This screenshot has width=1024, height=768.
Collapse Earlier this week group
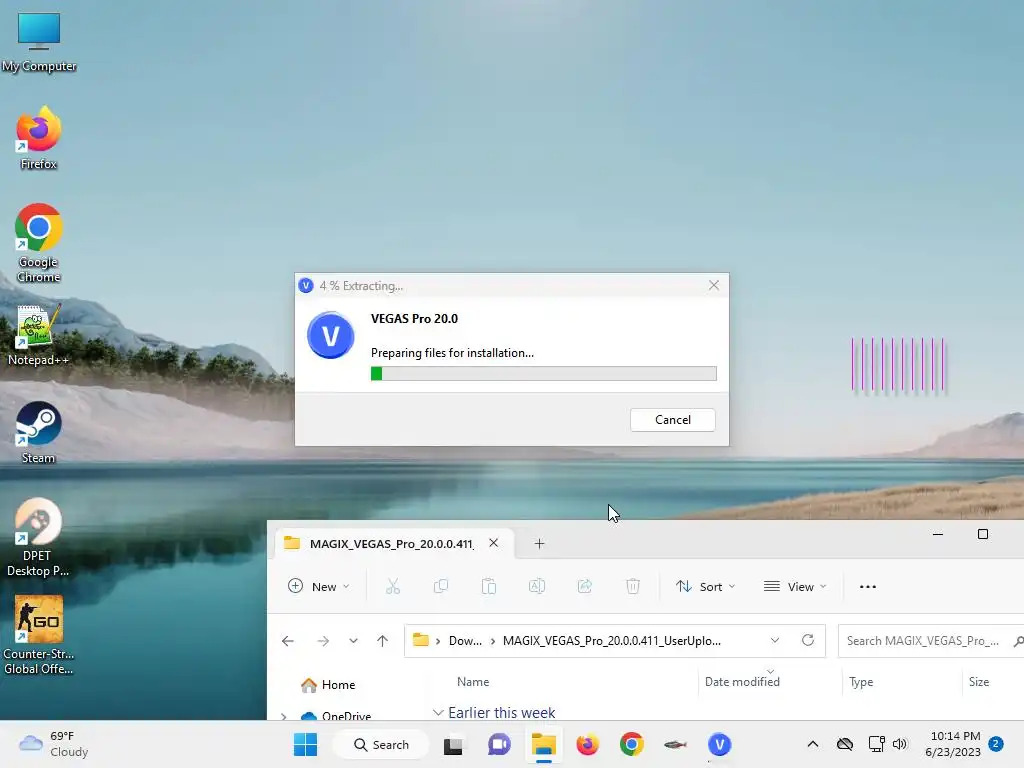(x=438, y=712)
